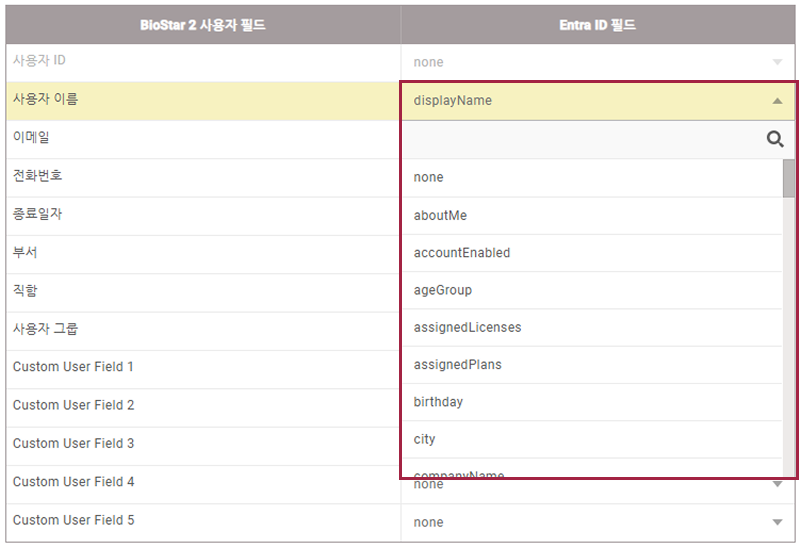Click the 사용자 그룹 row label

pyautogui.click(x=45, y=329)
